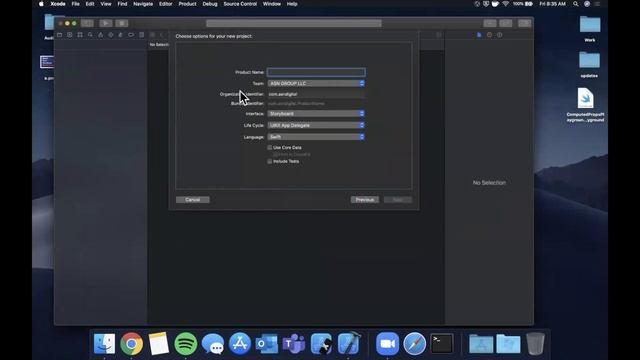This screenshot has height=360, width=640.
Task: Open Spotlight search in menu bar
Action: coord(576,4)
